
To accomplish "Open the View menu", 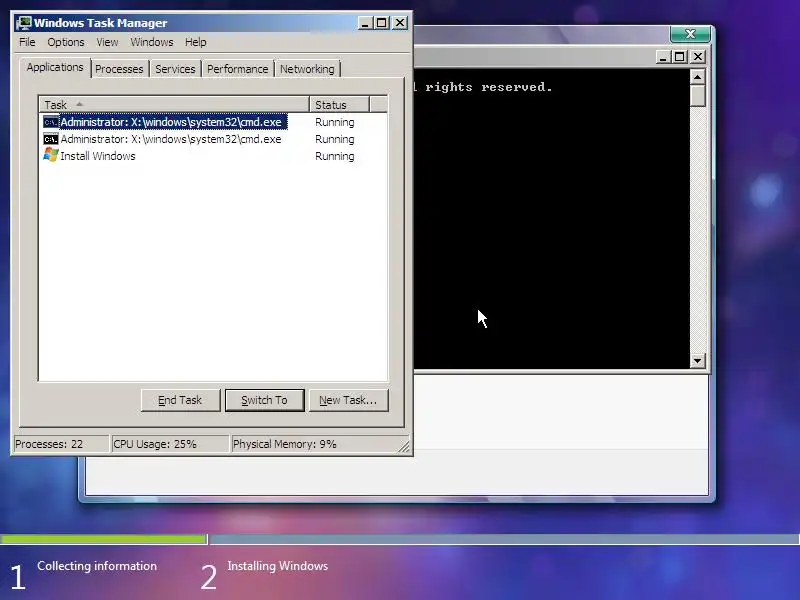I will (x=107, y=42).
